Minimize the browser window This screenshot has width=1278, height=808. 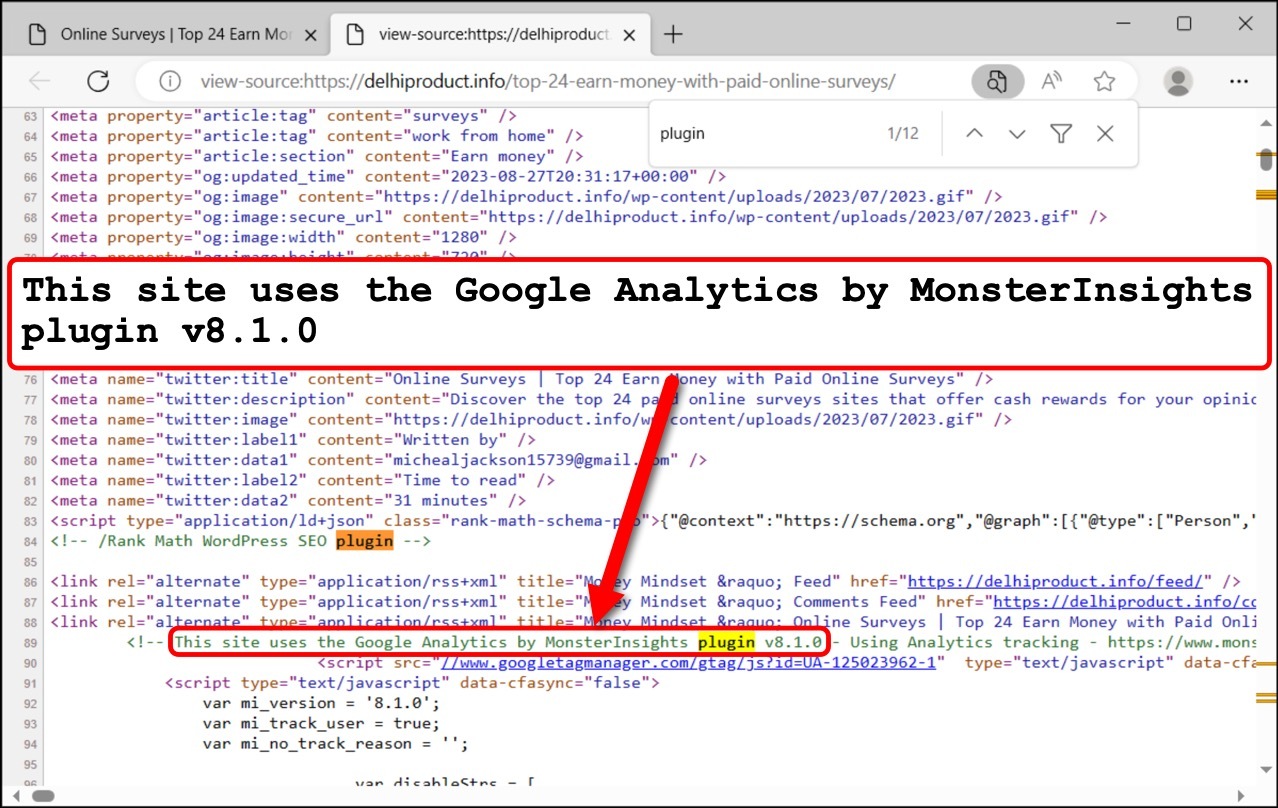click(1125, 24)
